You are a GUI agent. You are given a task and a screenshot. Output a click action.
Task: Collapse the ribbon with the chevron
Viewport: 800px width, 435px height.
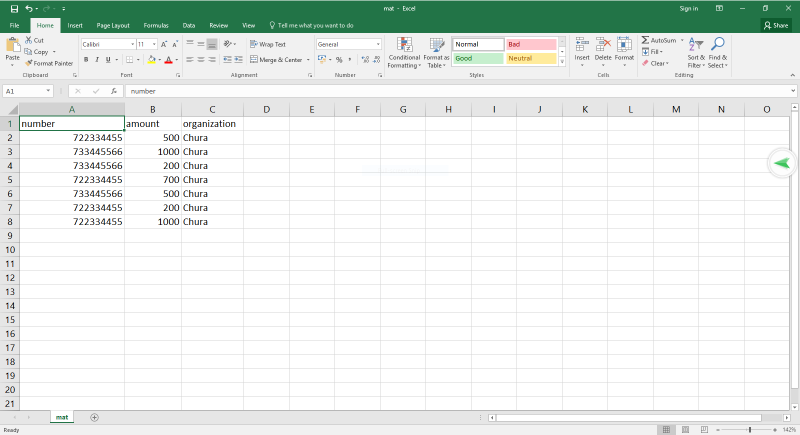[792, 75]
